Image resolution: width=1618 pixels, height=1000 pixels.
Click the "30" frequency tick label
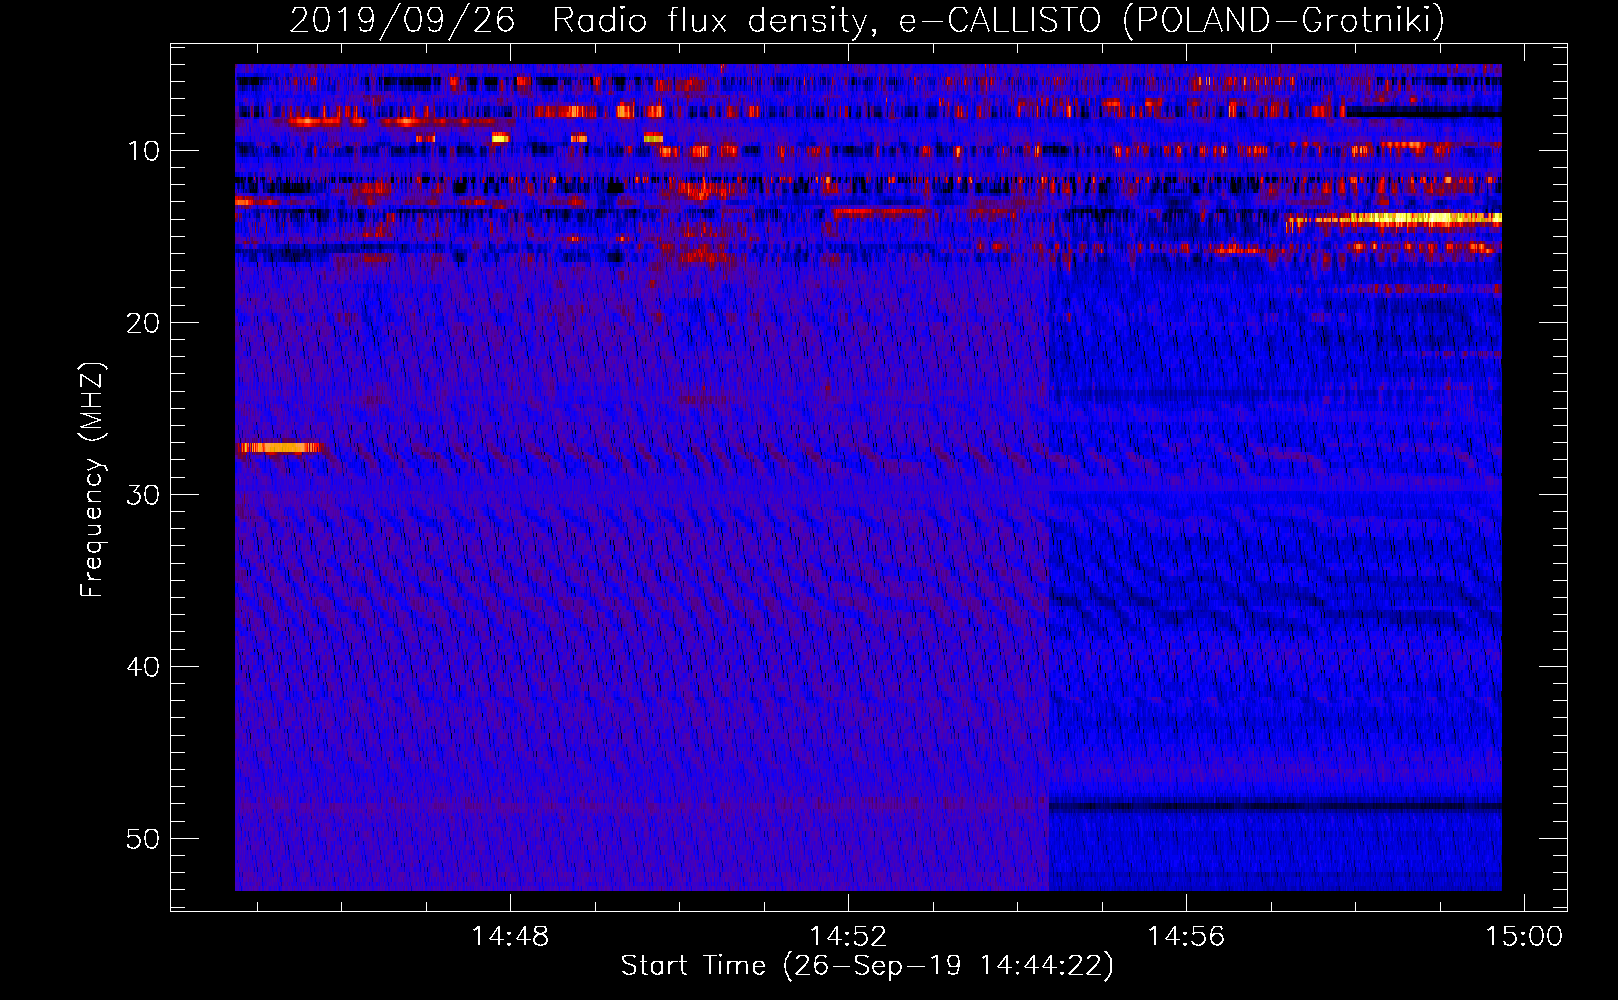pos(144,495)
